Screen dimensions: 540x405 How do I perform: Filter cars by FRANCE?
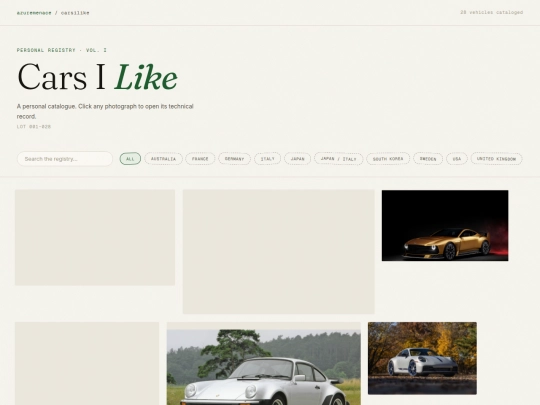(200, 159)
